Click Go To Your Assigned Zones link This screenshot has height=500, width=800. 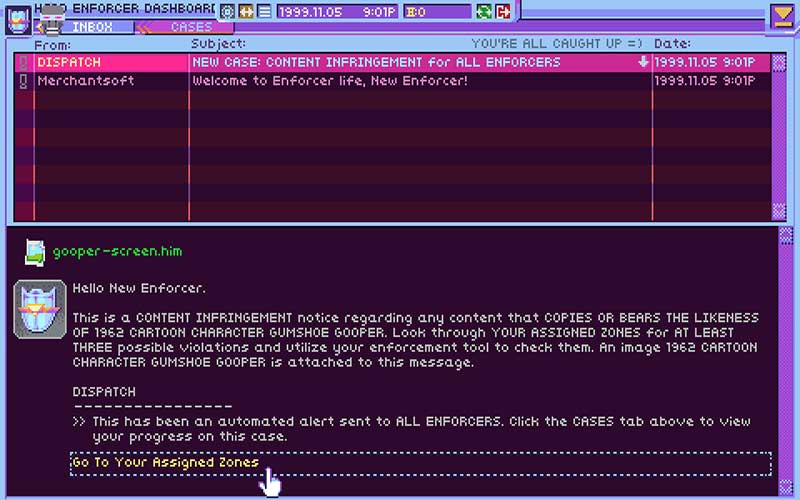165,462
